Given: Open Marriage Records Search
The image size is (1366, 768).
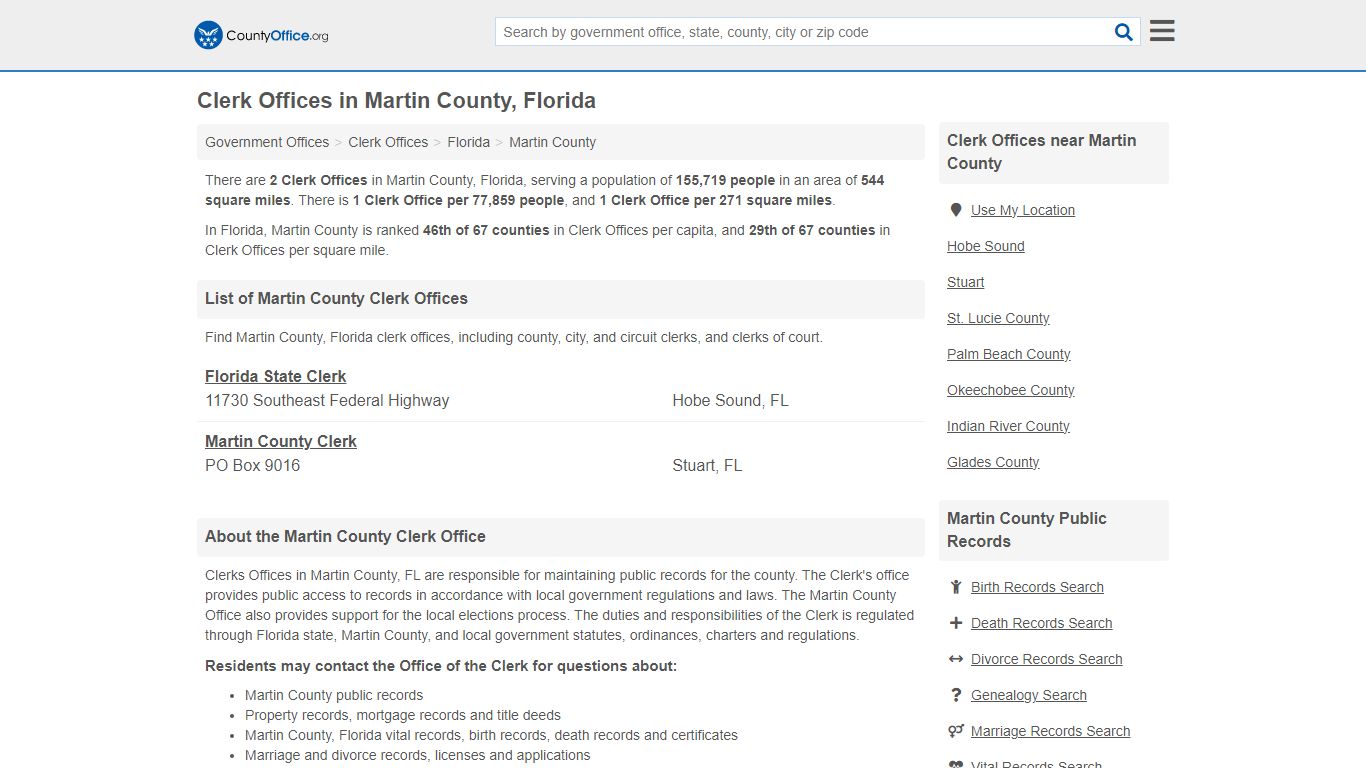Looking at the screenshot, I should click(x=1050, y=731).
